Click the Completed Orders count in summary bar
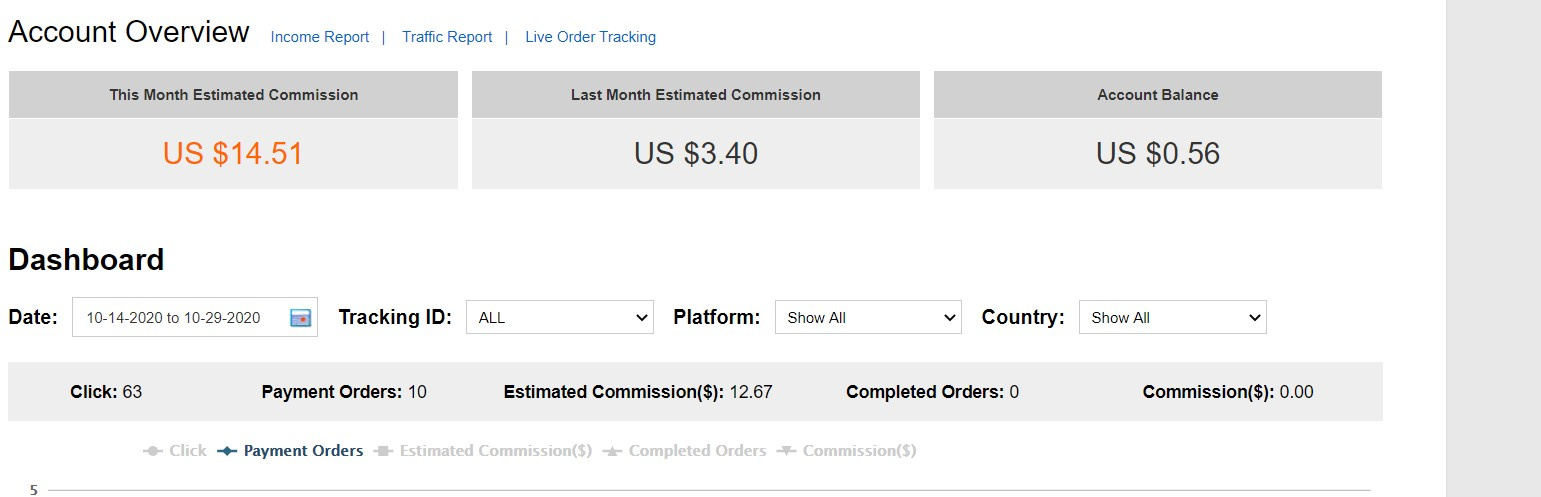 (x=1014, y=392)
